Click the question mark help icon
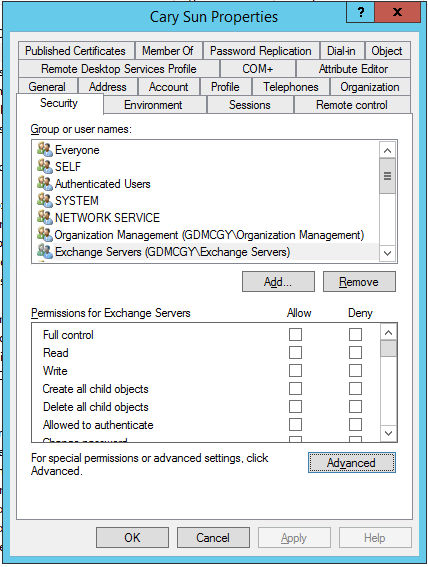The image size is (428, 567). pos(360,13)
